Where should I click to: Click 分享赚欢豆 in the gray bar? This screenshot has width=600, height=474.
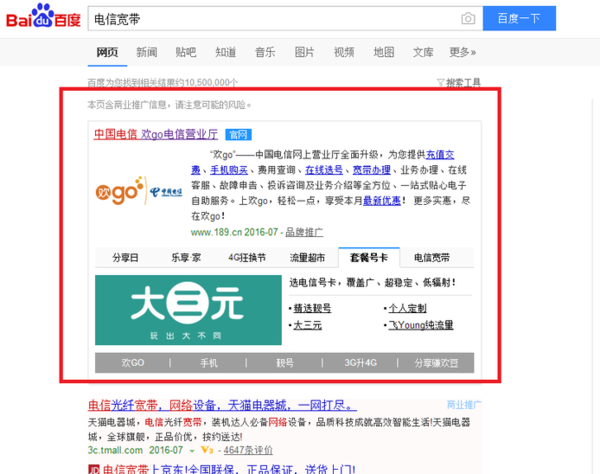[x=436, y=363]
